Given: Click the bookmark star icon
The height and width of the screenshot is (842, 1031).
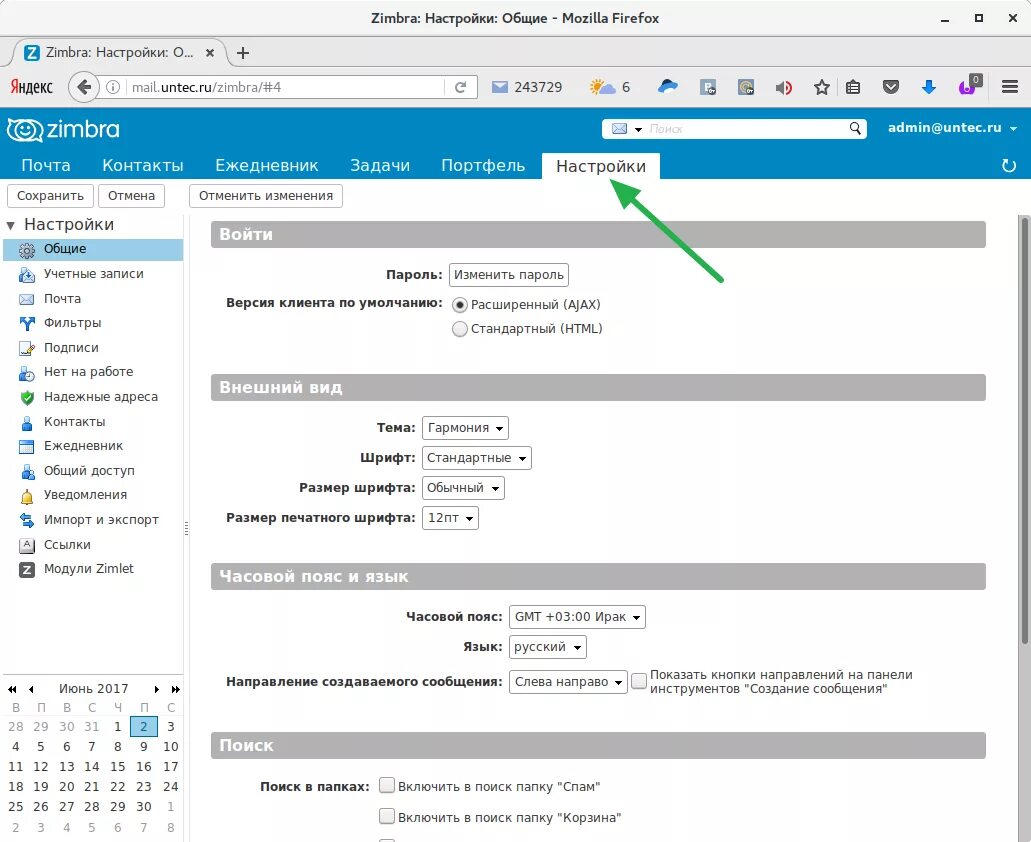Looking at the screenshot, I should [821, 87].
